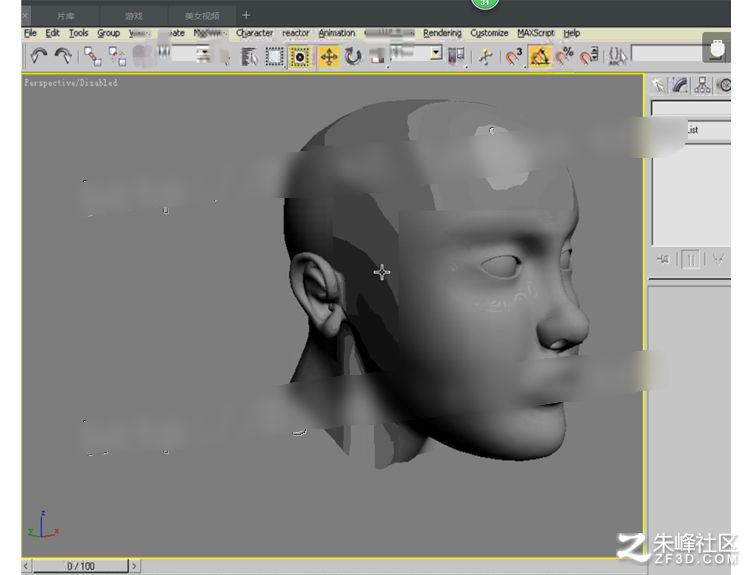Viewport: 750px width, 575px height.
Task: Open the File menu
Action: (x=30, y=33)
